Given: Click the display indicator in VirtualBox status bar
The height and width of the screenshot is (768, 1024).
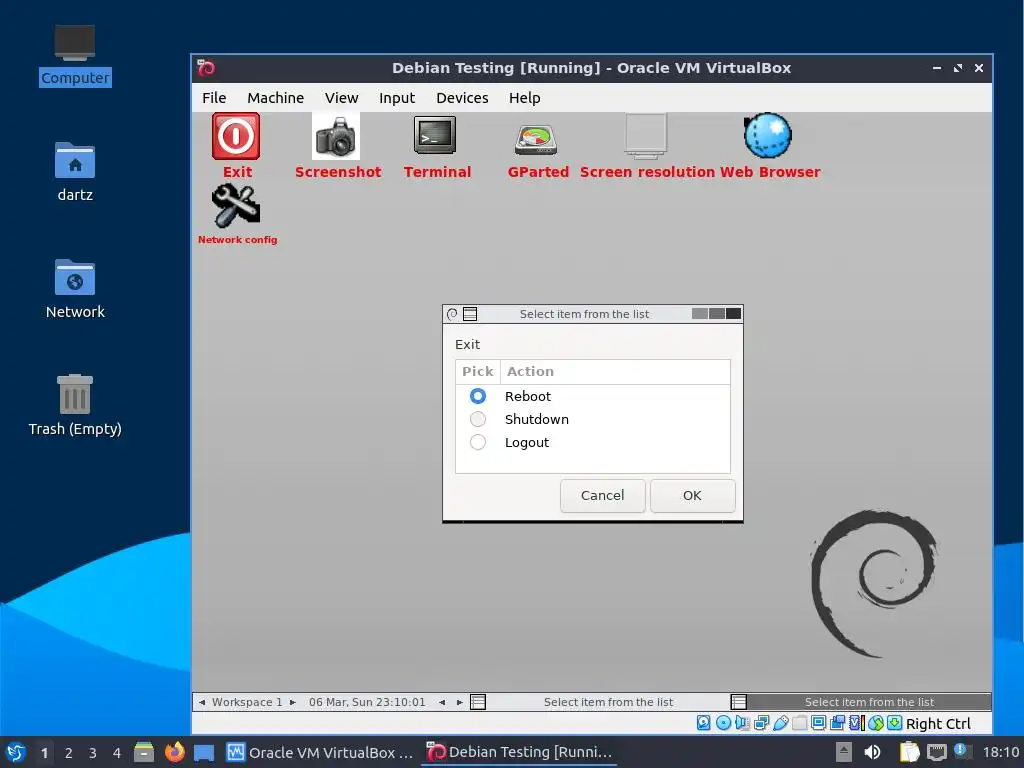Looking at the screenshot, I should tap(818, 723).
